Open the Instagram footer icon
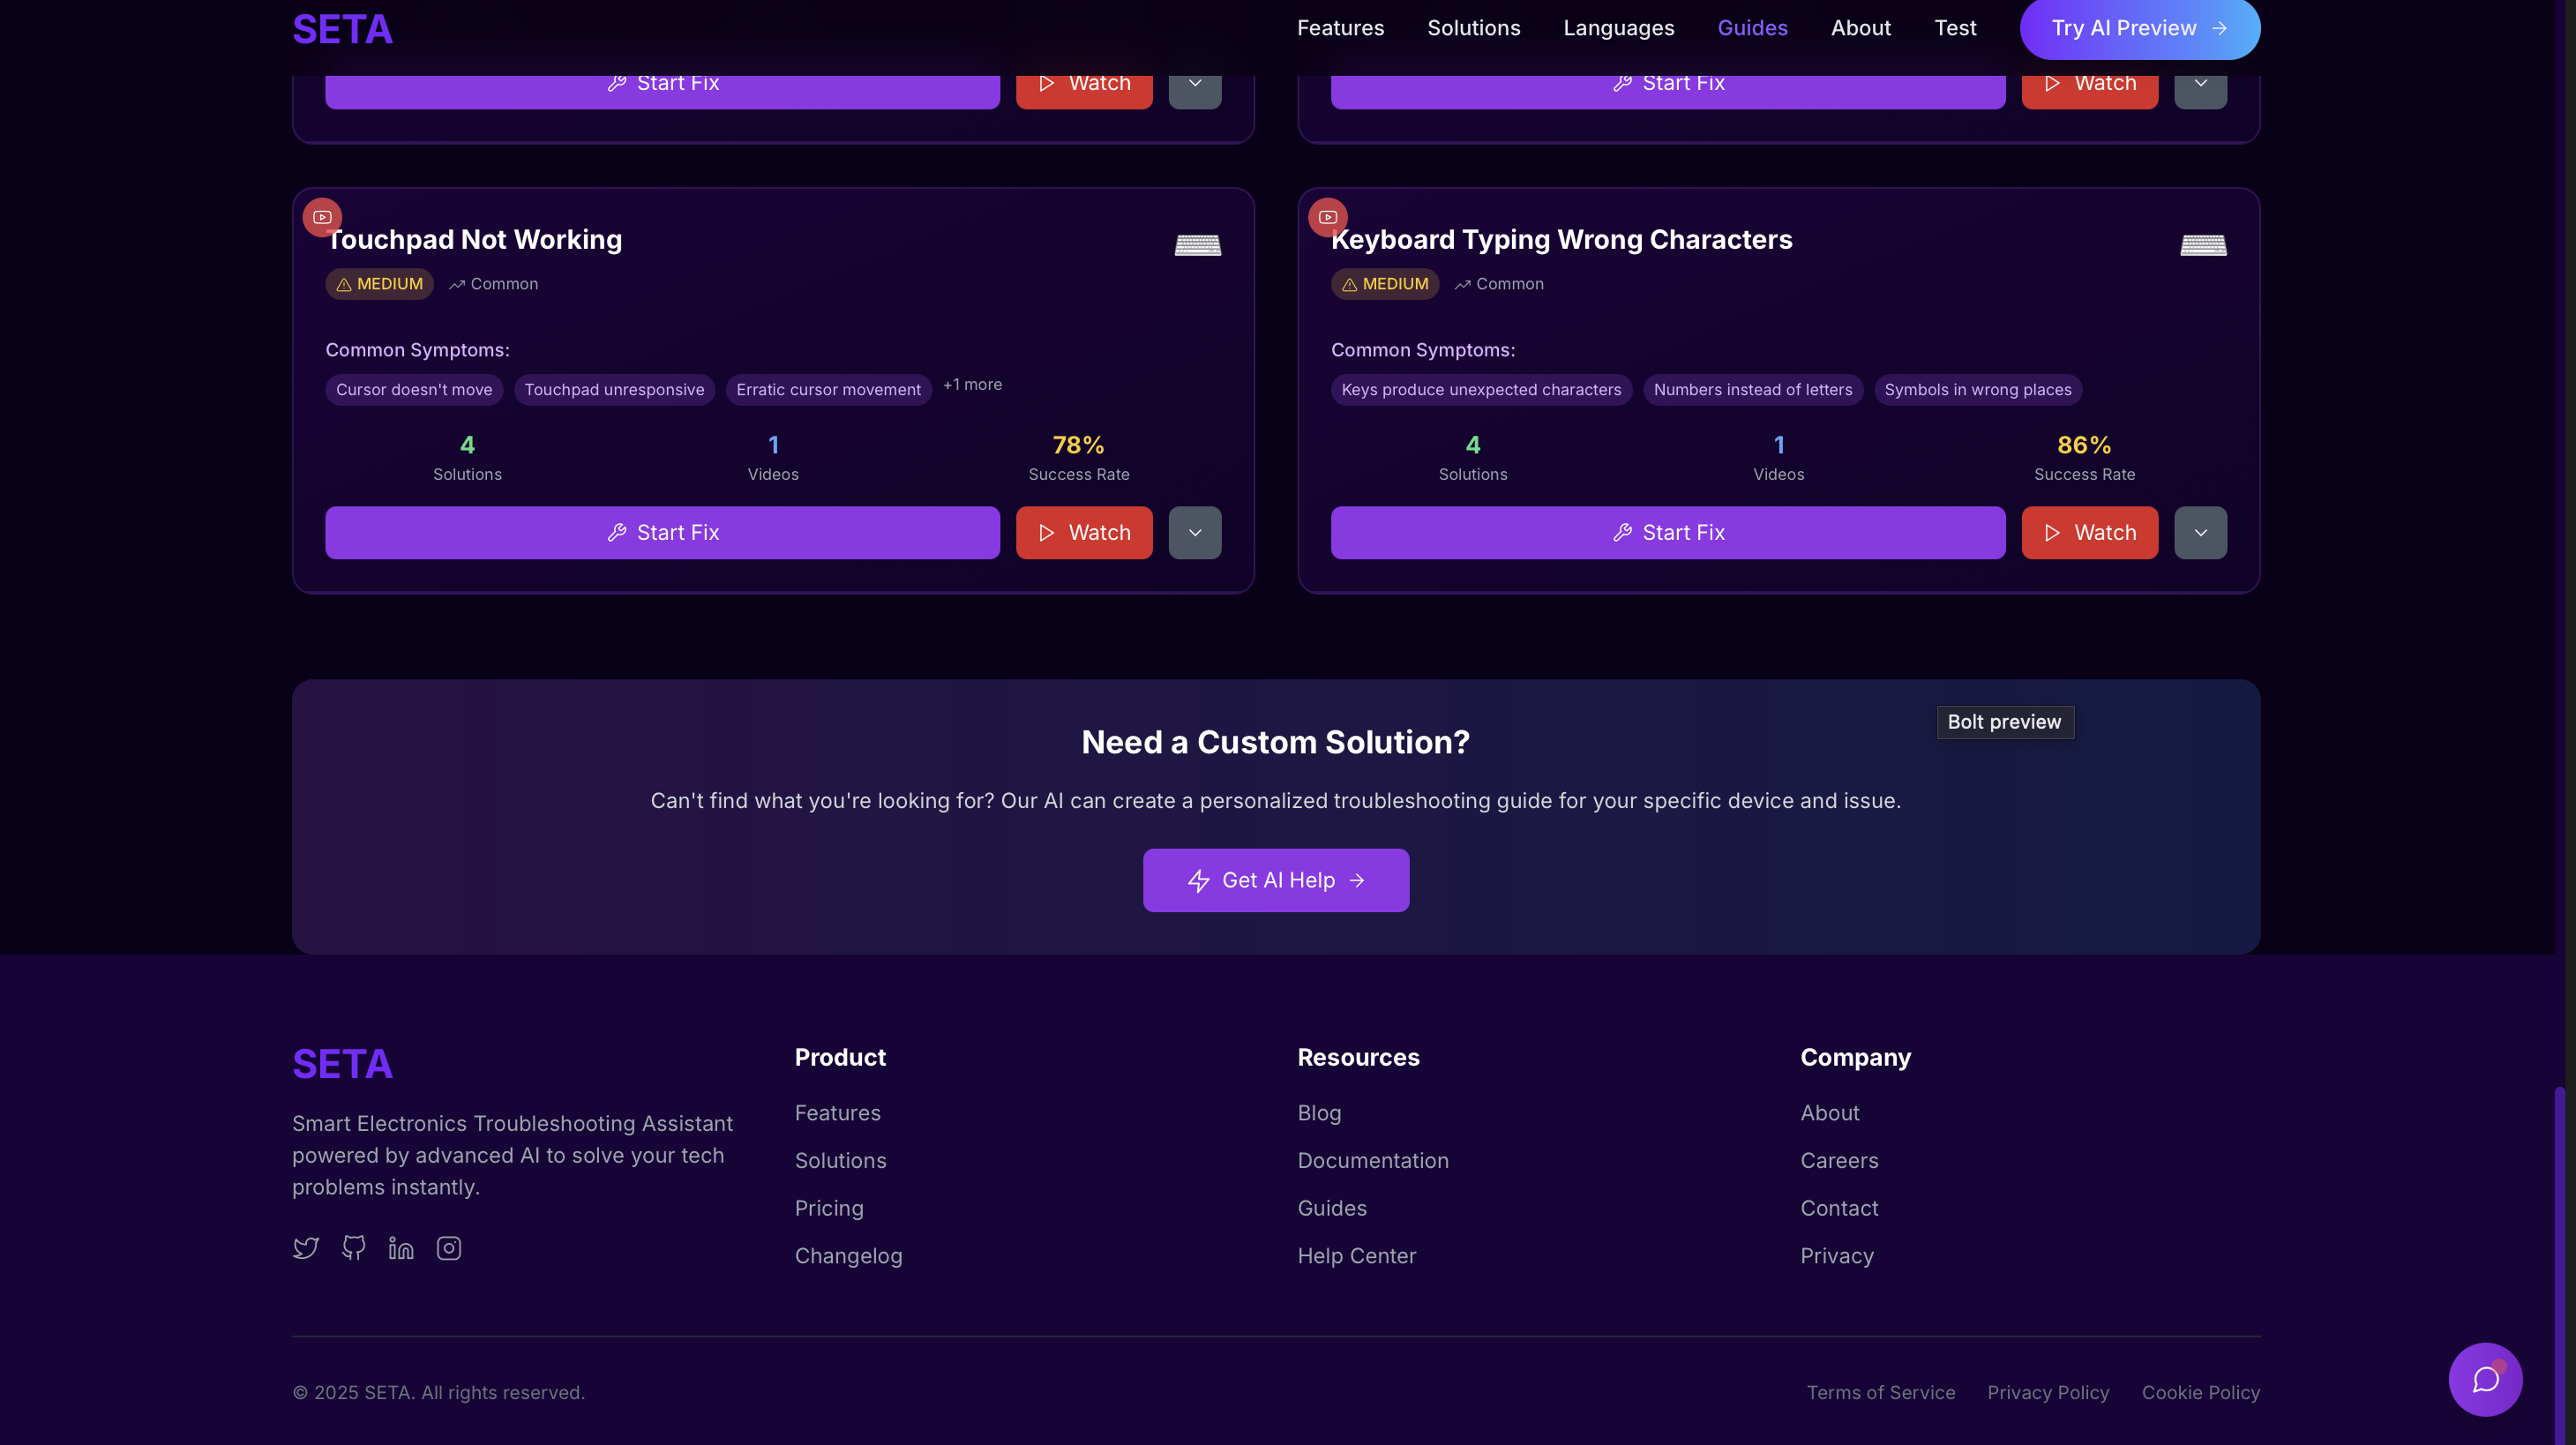 pos(449,1248)
